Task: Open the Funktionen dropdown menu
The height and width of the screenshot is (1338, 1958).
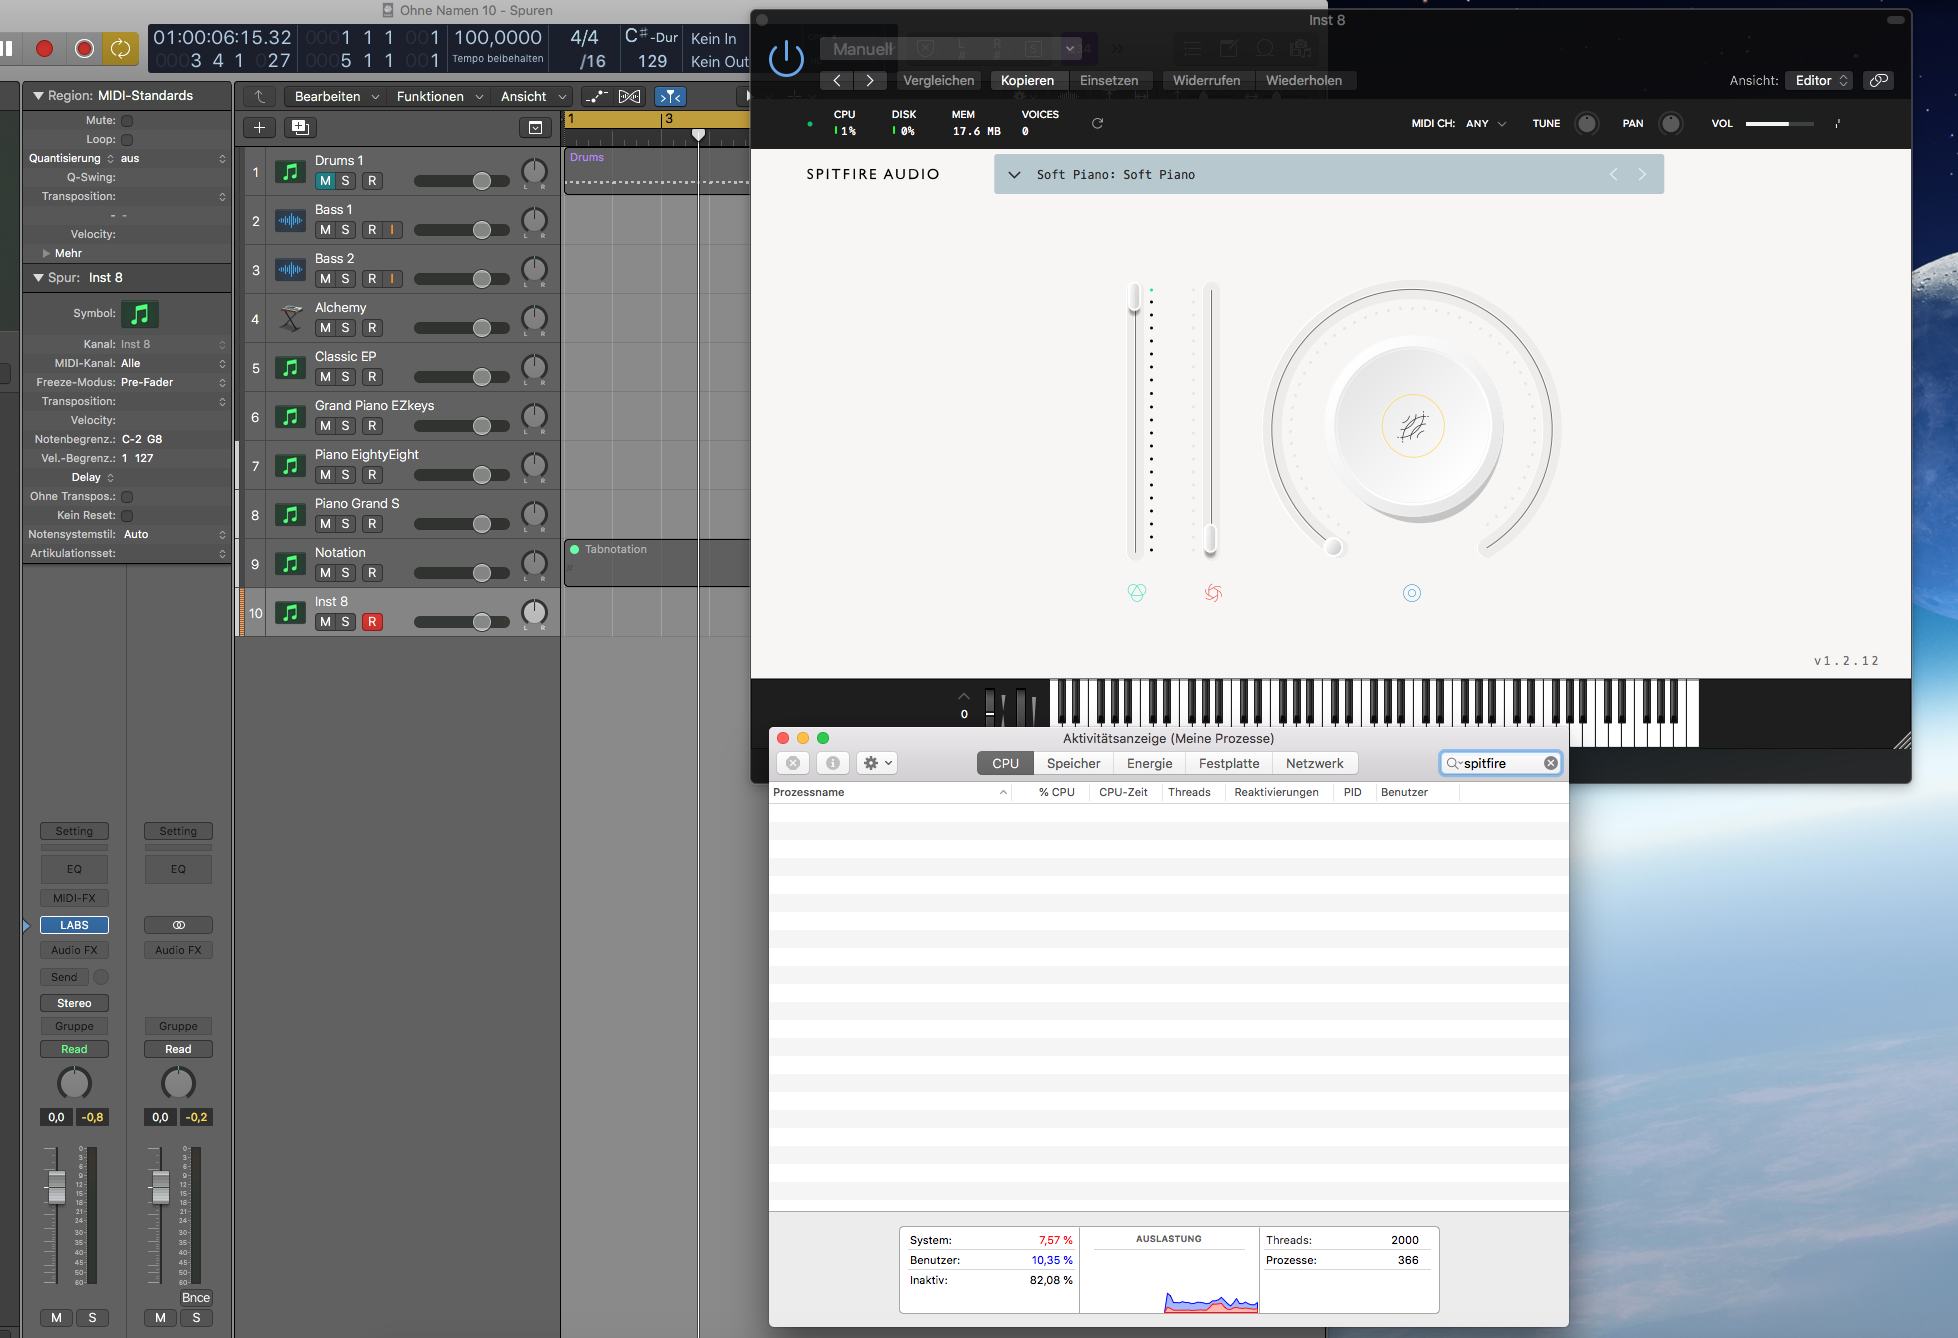Action: coord(438,96)
